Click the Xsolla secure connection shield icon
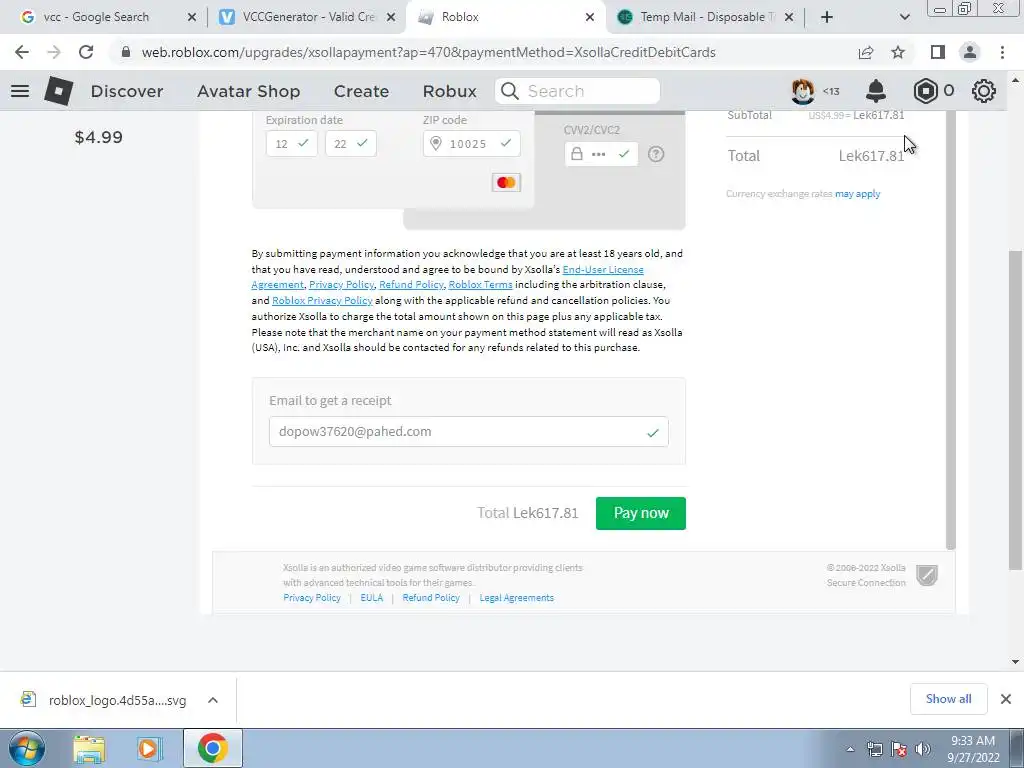Viewport: 1024px width, 768px height. [x=927, y=575]
